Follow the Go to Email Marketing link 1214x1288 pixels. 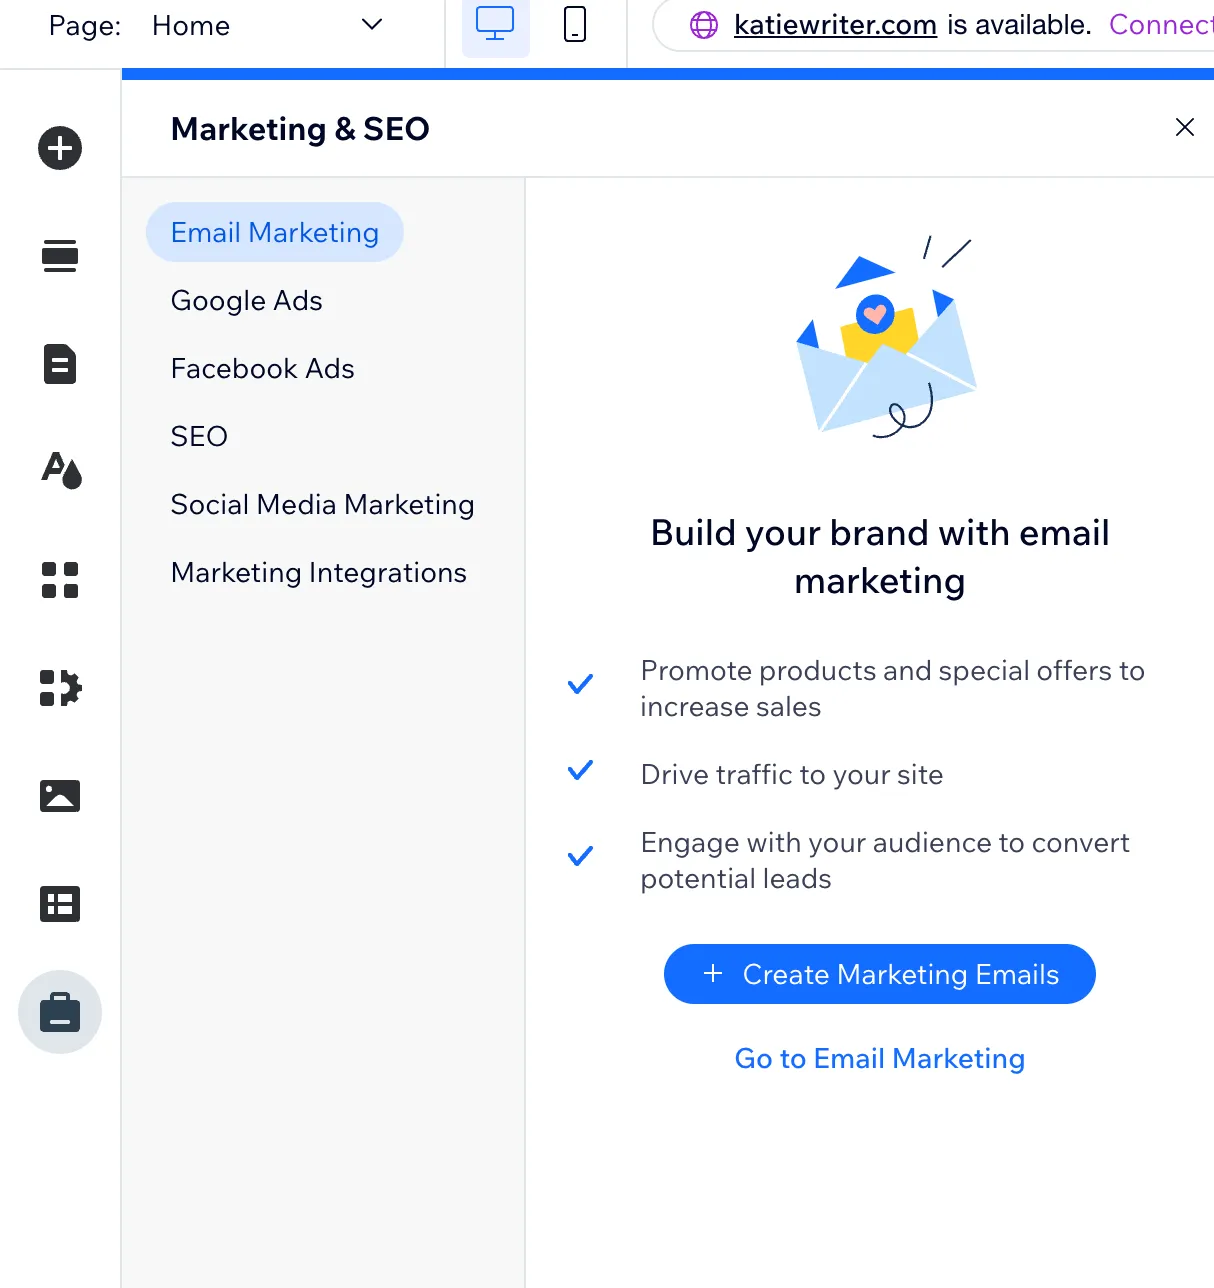879,1059
